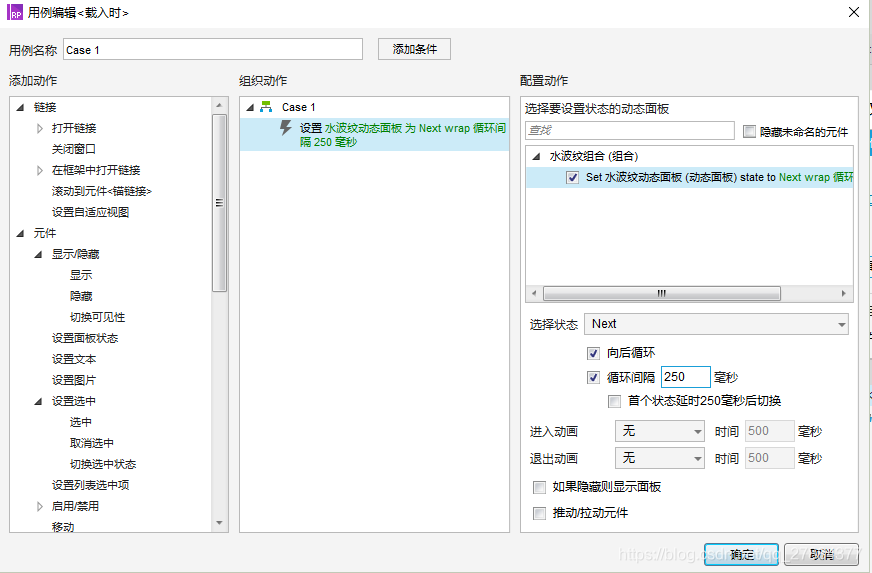
Task: Click the lightning bolt action icon
Action: pyautogui.click(x=285, y=129)
